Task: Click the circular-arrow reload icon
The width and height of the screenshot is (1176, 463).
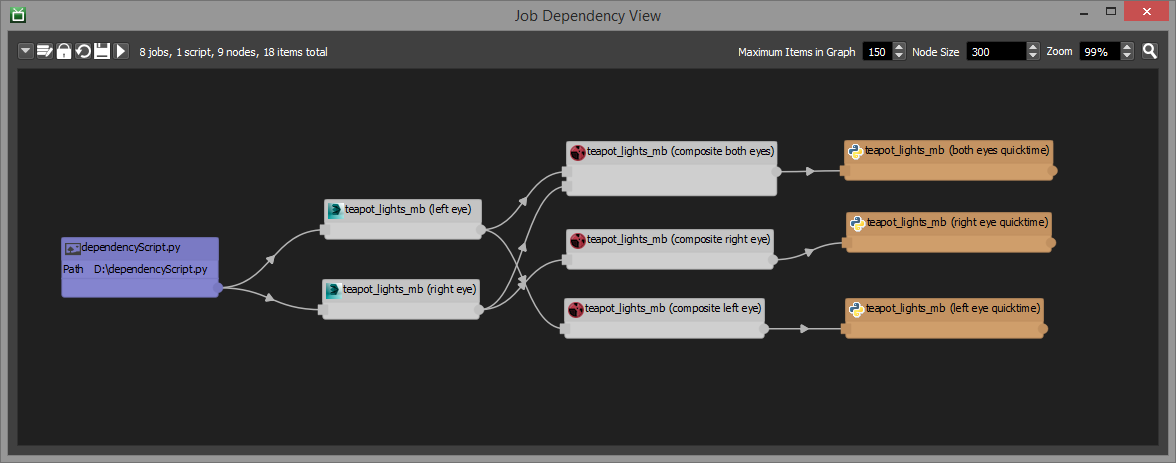Action: [x=83, y=51]
